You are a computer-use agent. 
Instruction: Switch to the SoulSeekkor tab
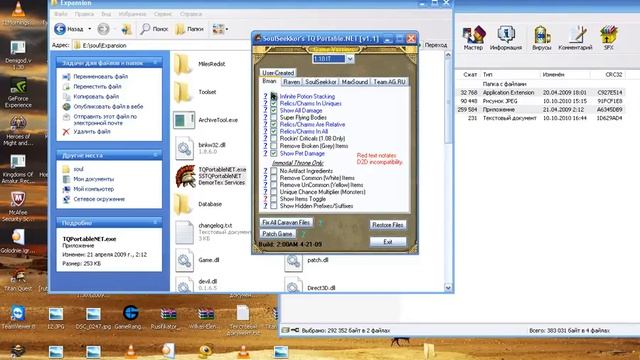(321, 82)
